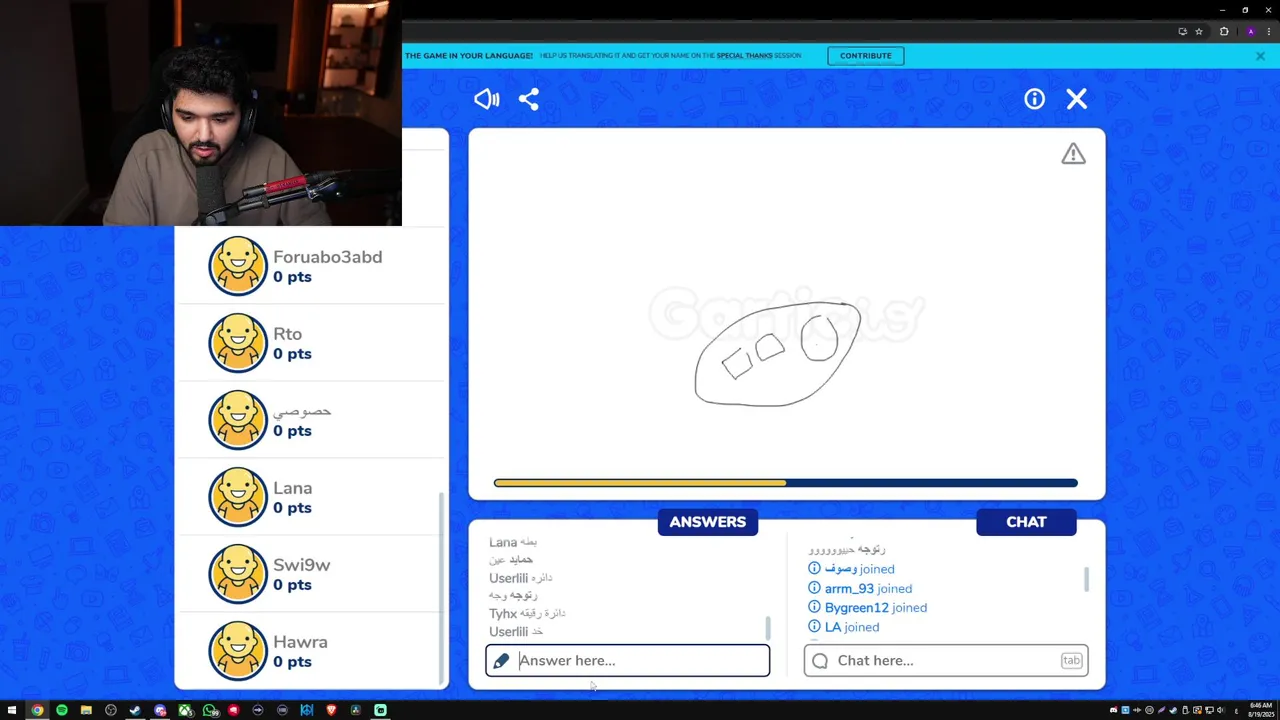Click the player name Rto
Viewport: 1280px width, 720px height.
point(287,334)
